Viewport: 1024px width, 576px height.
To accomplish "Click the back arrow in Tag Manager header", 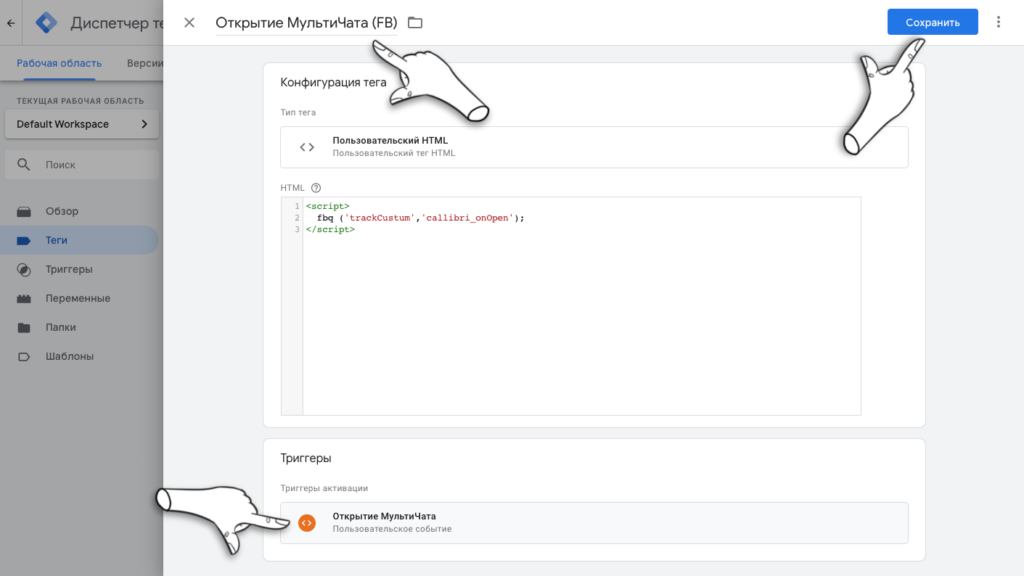I will click(10, 22).
